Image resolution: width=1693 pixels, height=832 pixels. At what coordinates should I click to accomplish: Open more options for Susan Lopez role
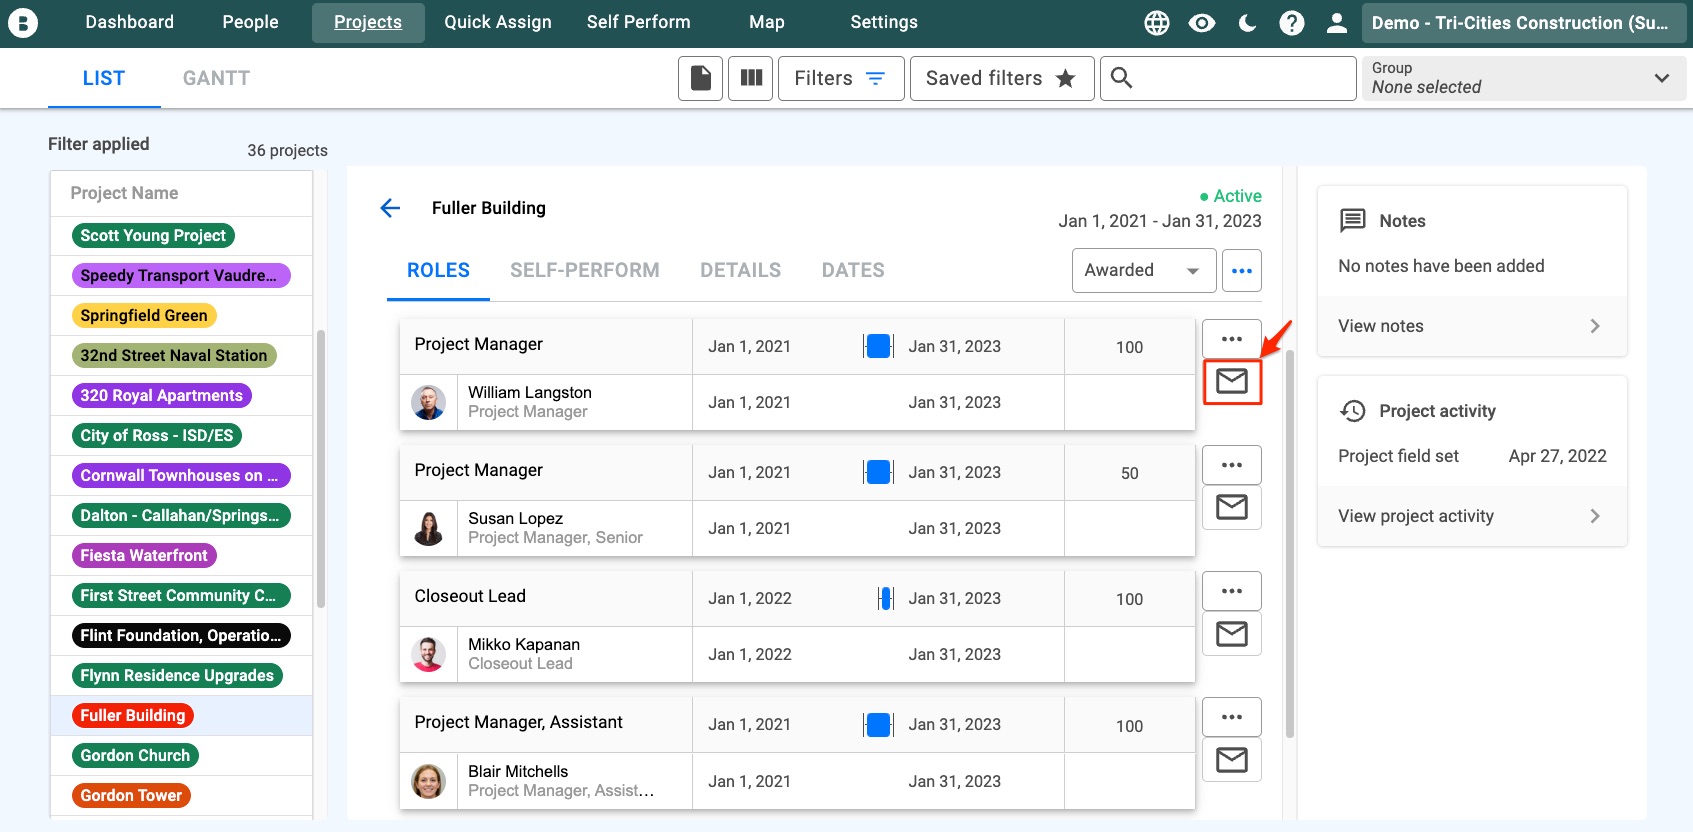point(1232,465)
